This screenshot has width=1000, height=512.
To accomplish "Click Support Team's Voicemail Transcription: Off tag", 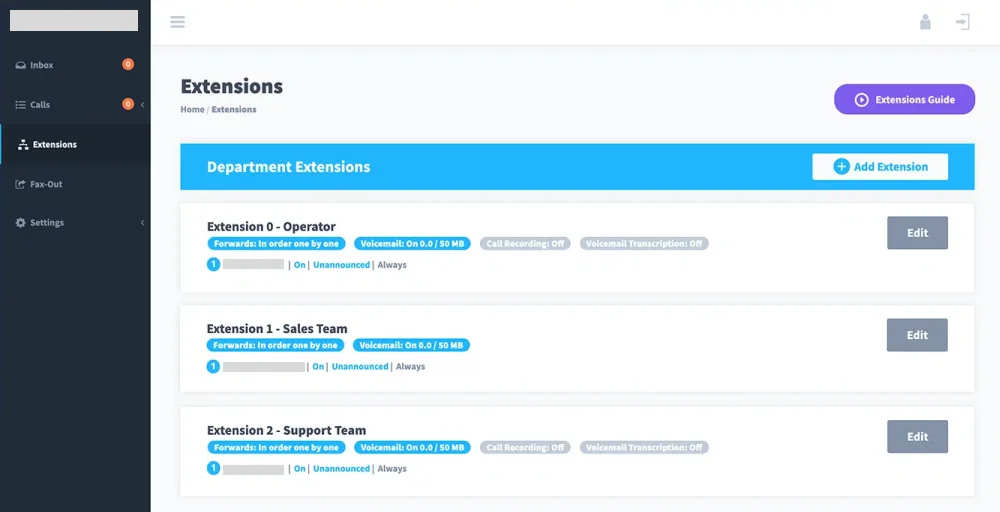I will pos(644,448).
